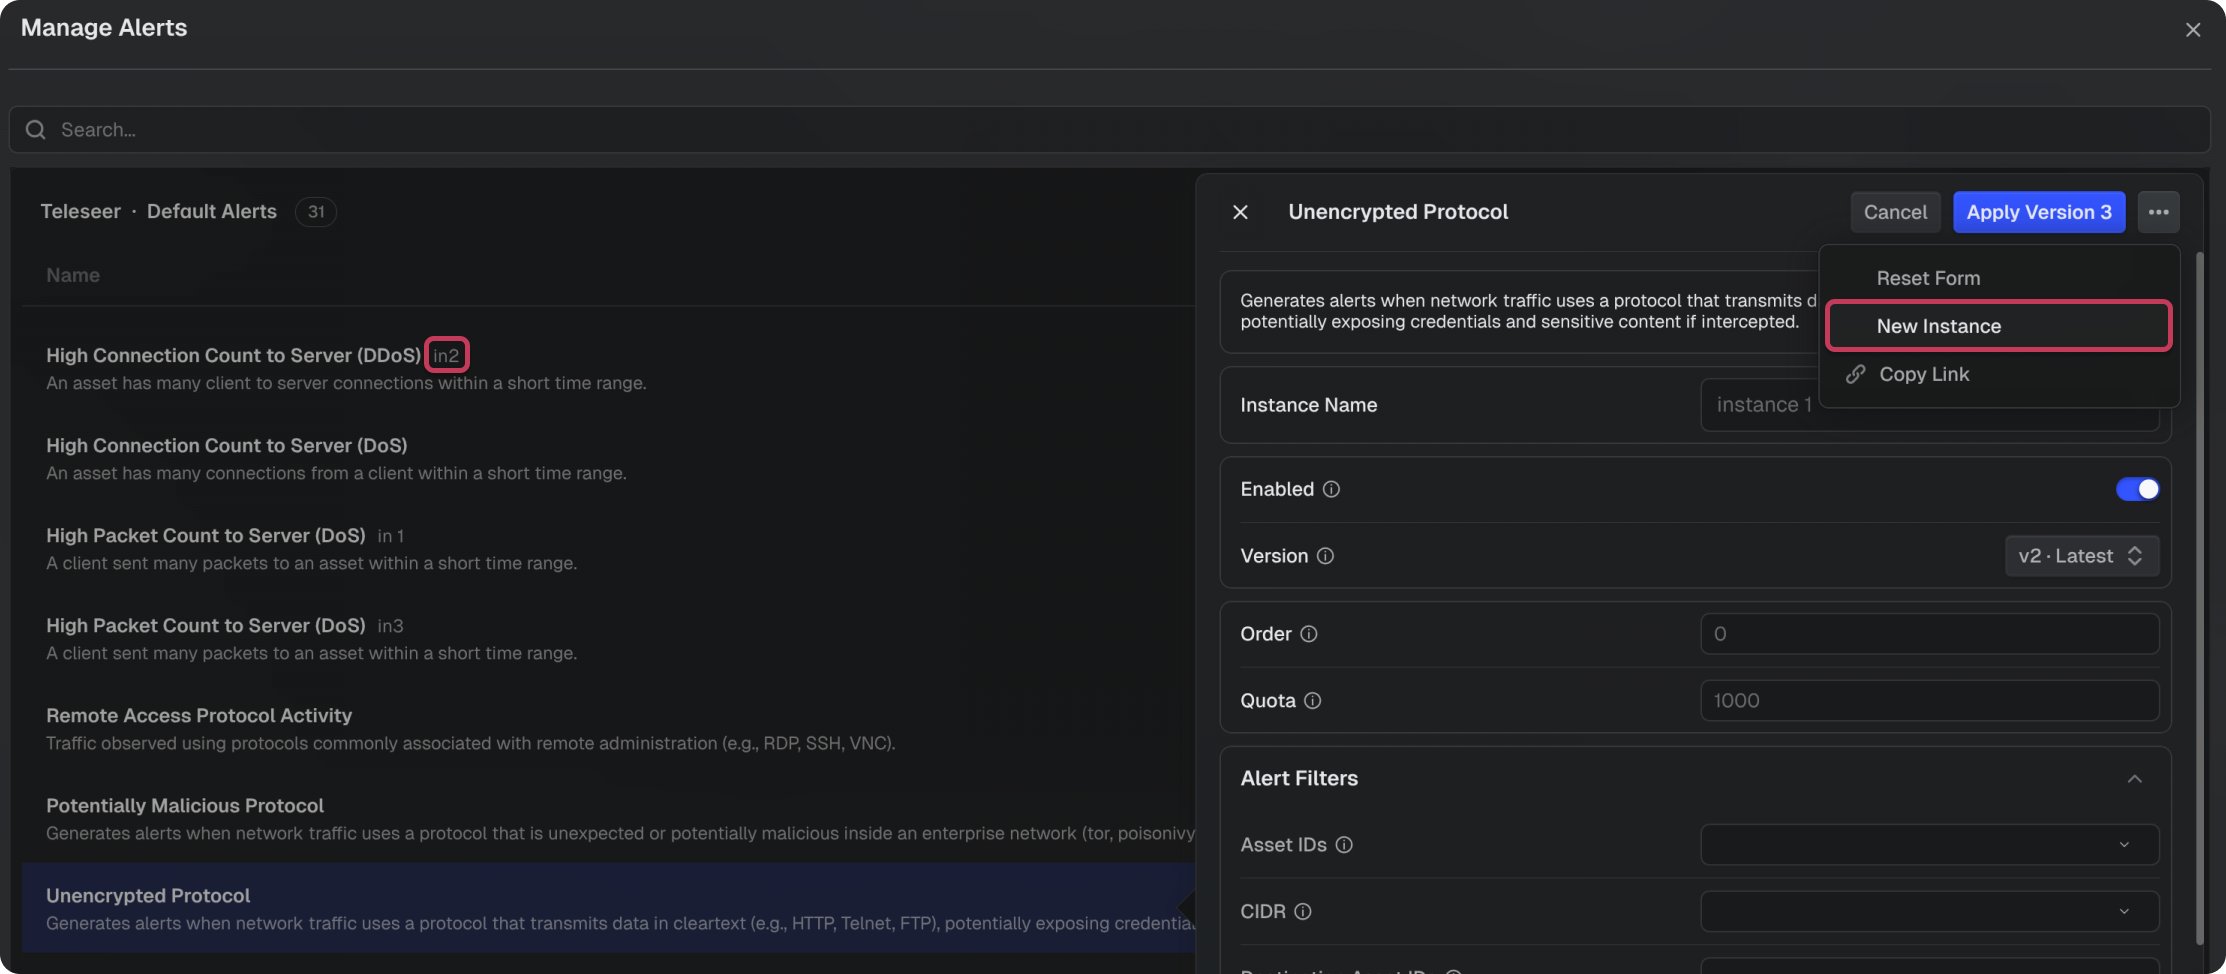Screen dimensions: 2226x974
Task: Click the info icon next to Version
Action: click(x=1325, y=556)
